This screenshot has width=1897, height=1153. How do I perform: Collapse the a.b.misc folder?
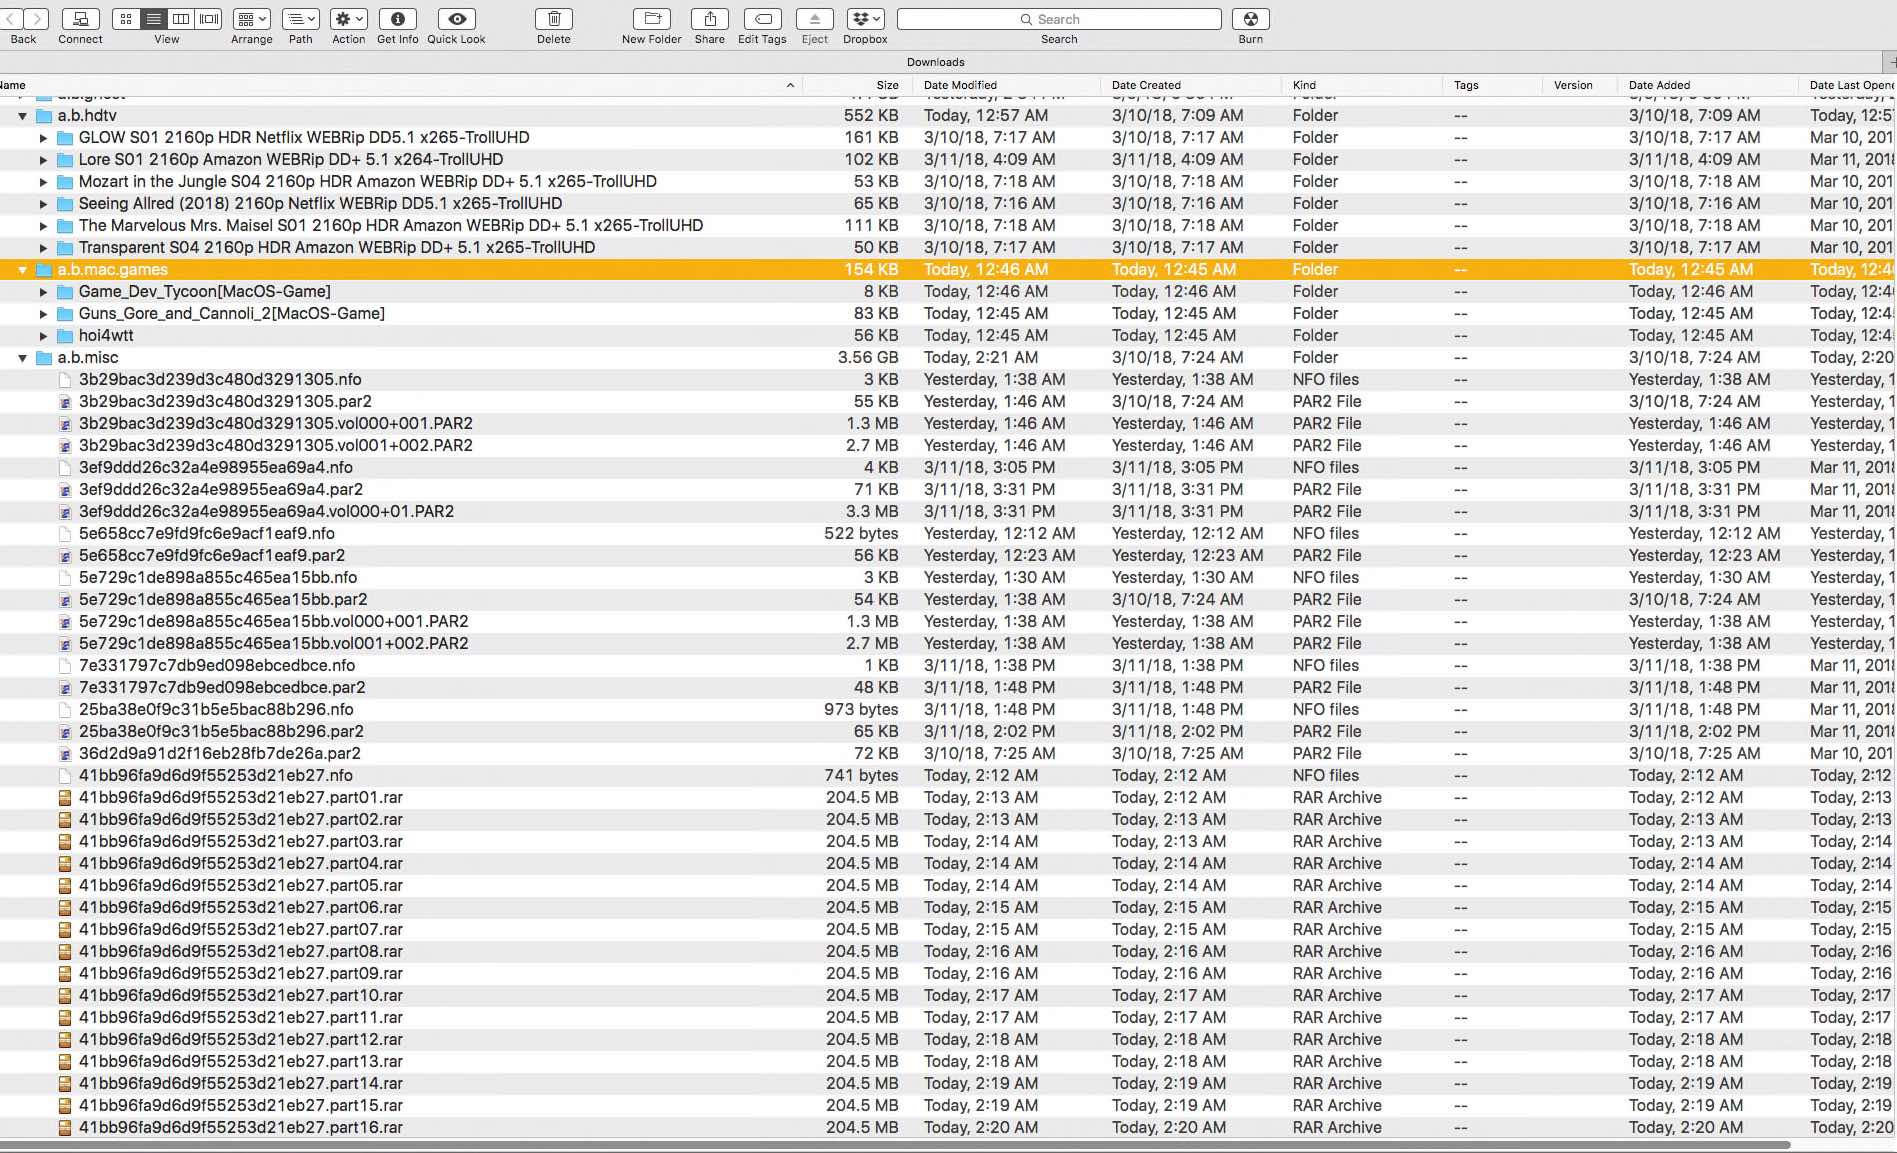coord(22,358)
